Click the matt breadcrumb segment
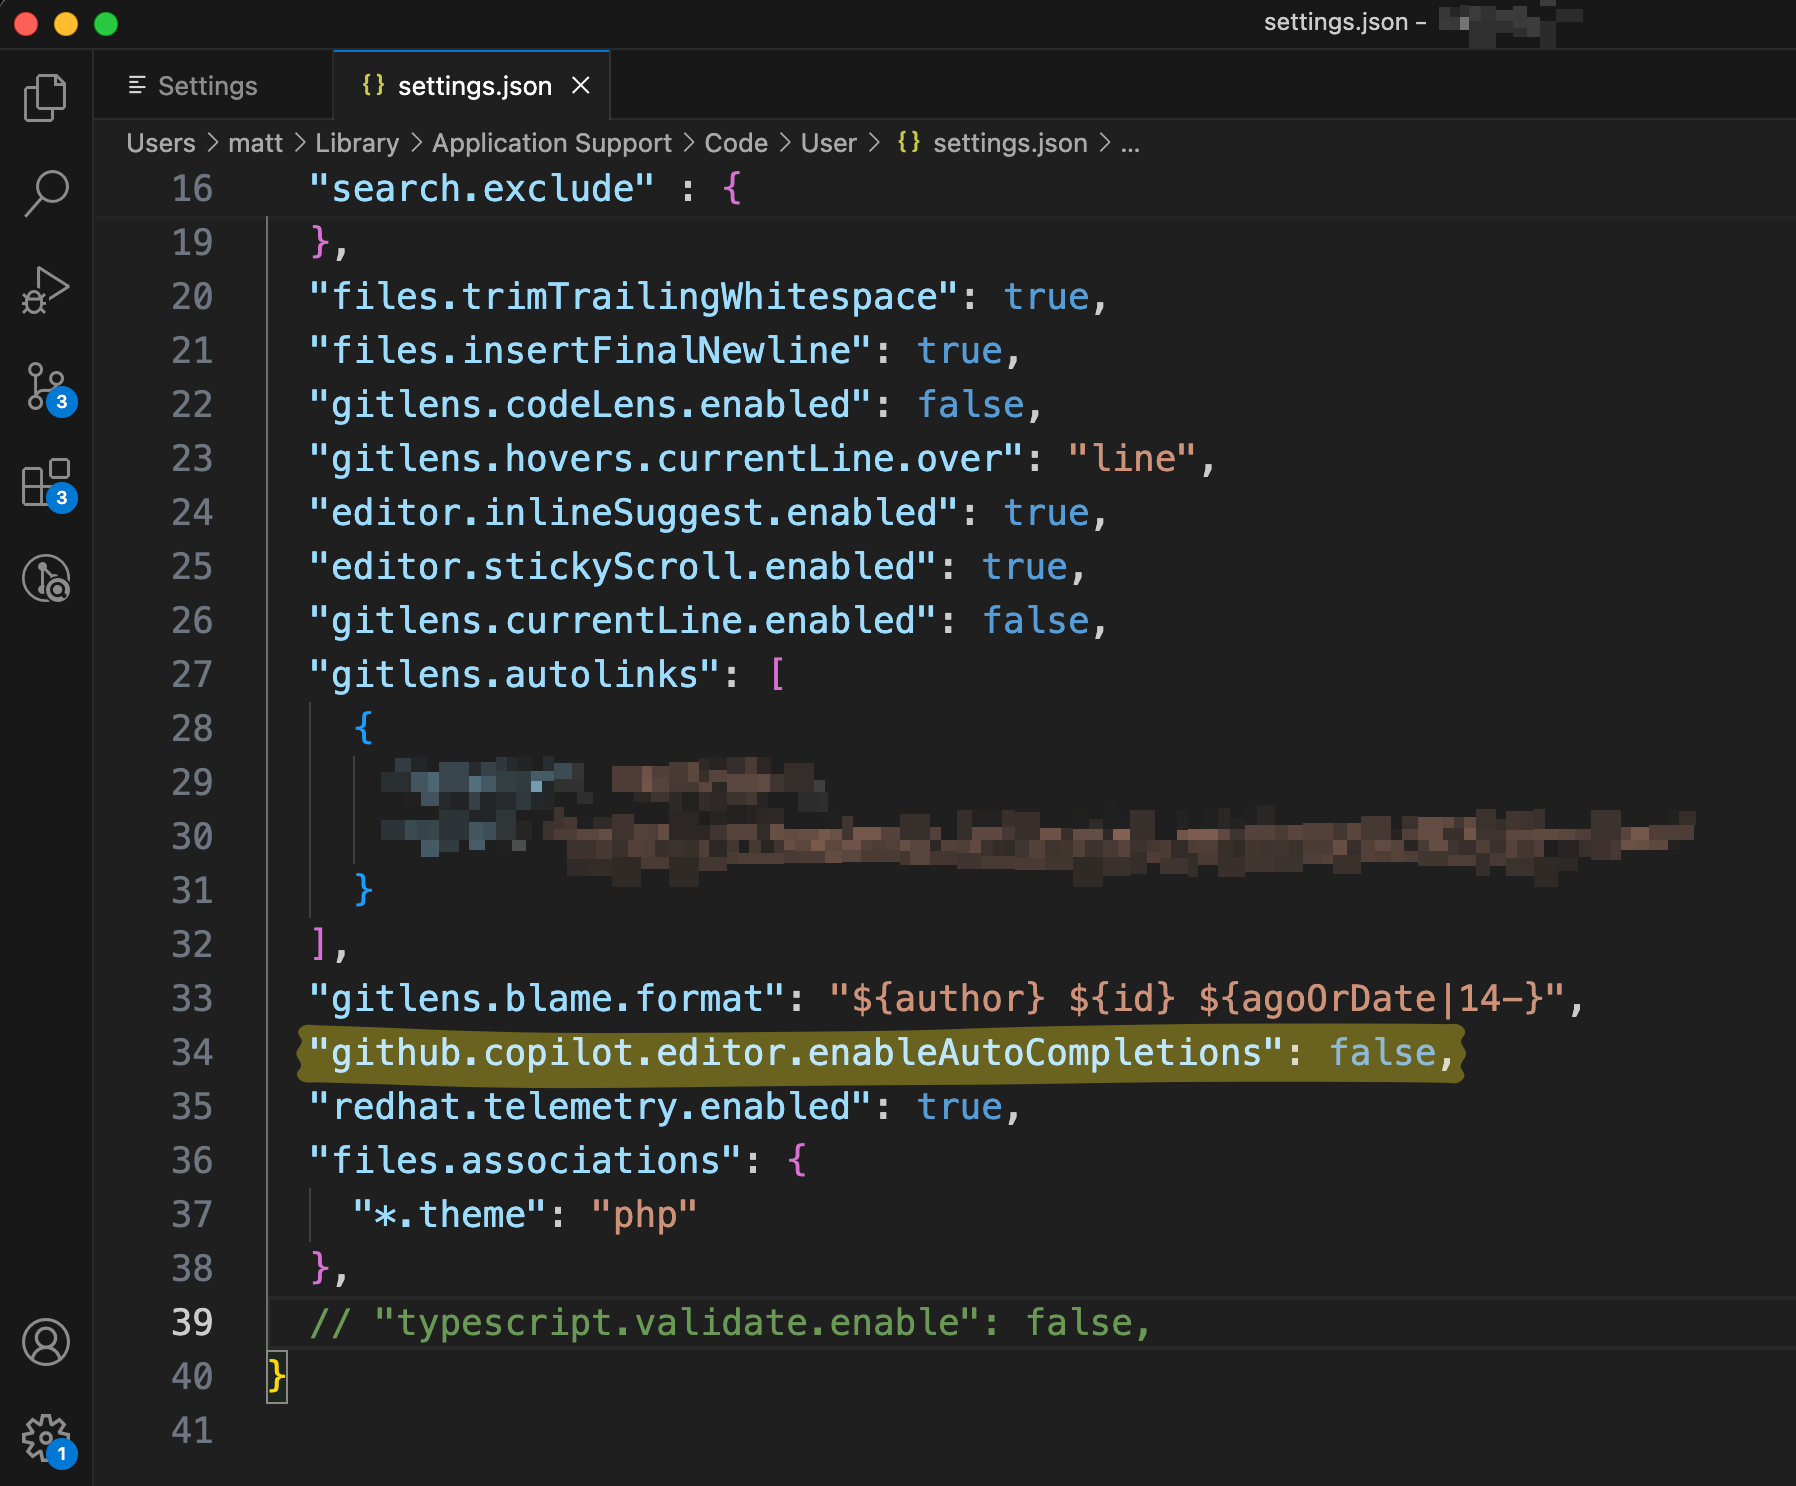Image resolution: width=1796 pixels, height=1486 pixels. (x=256, y=143)
